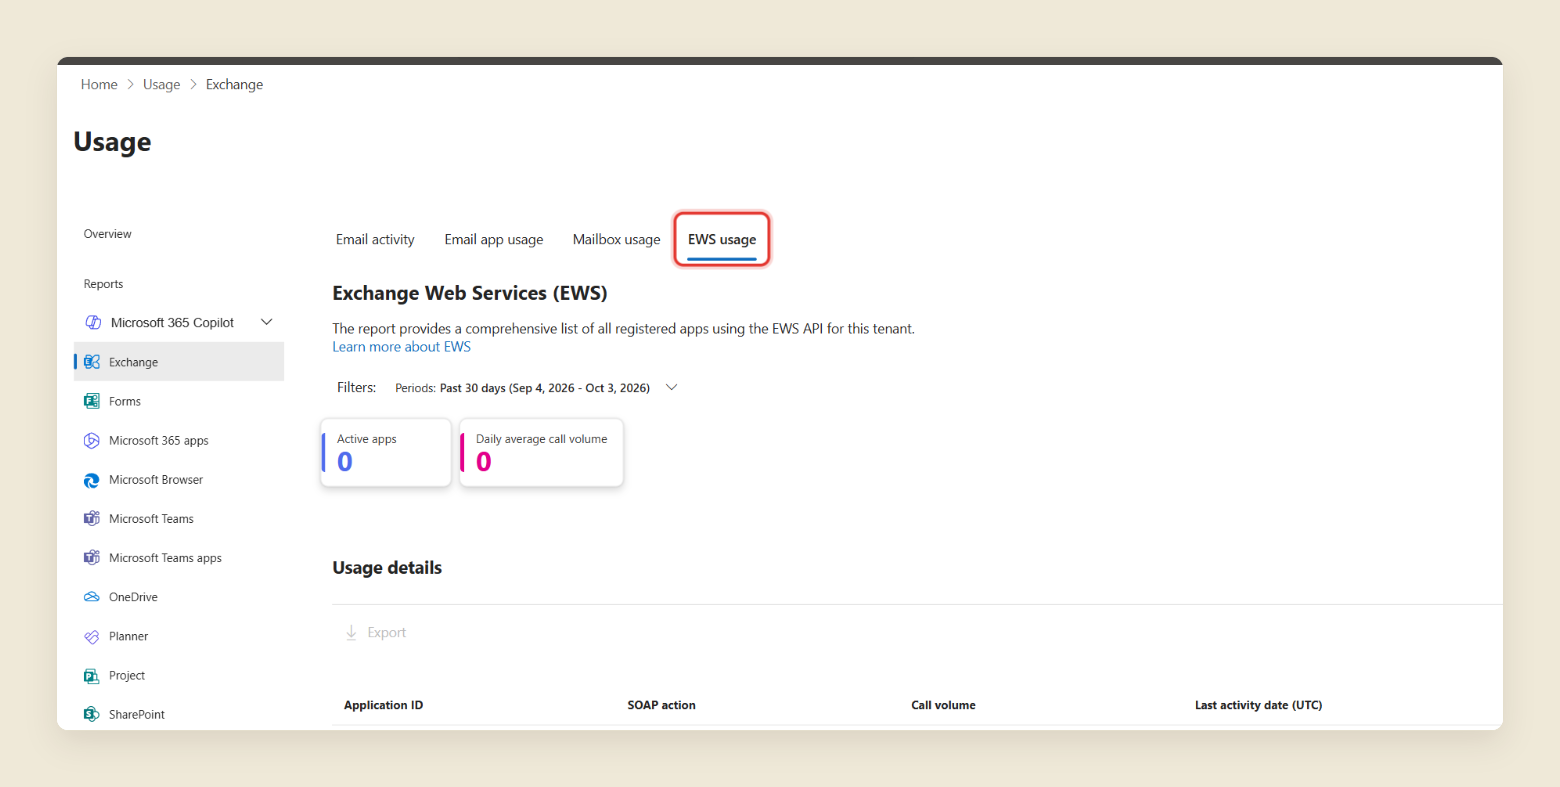Click the SharePoint icon in sidebar
Viewport: 1560px width, 787px height.
[x=92, y=714]
